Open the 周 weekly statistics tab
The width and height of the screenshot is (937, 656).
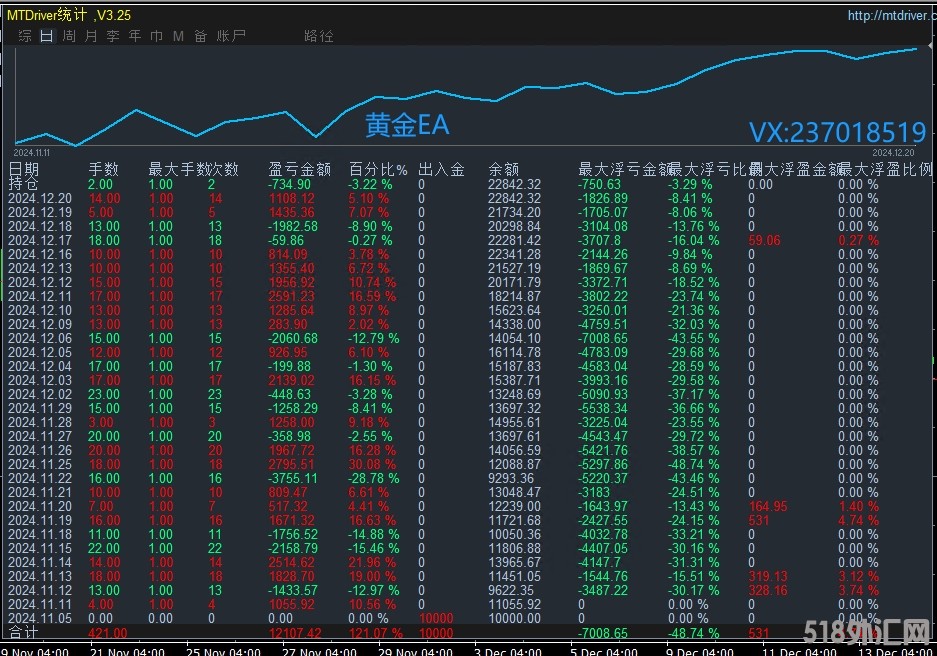69,36
